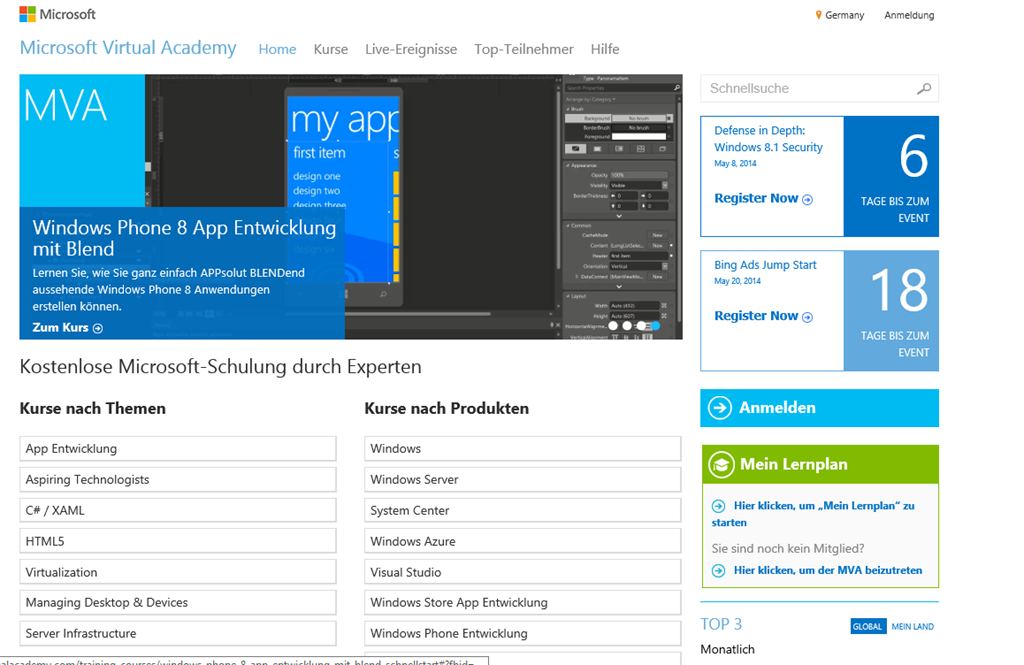Open the Server Infrastructure topic

pyautogui.click(x=178, y=634)
